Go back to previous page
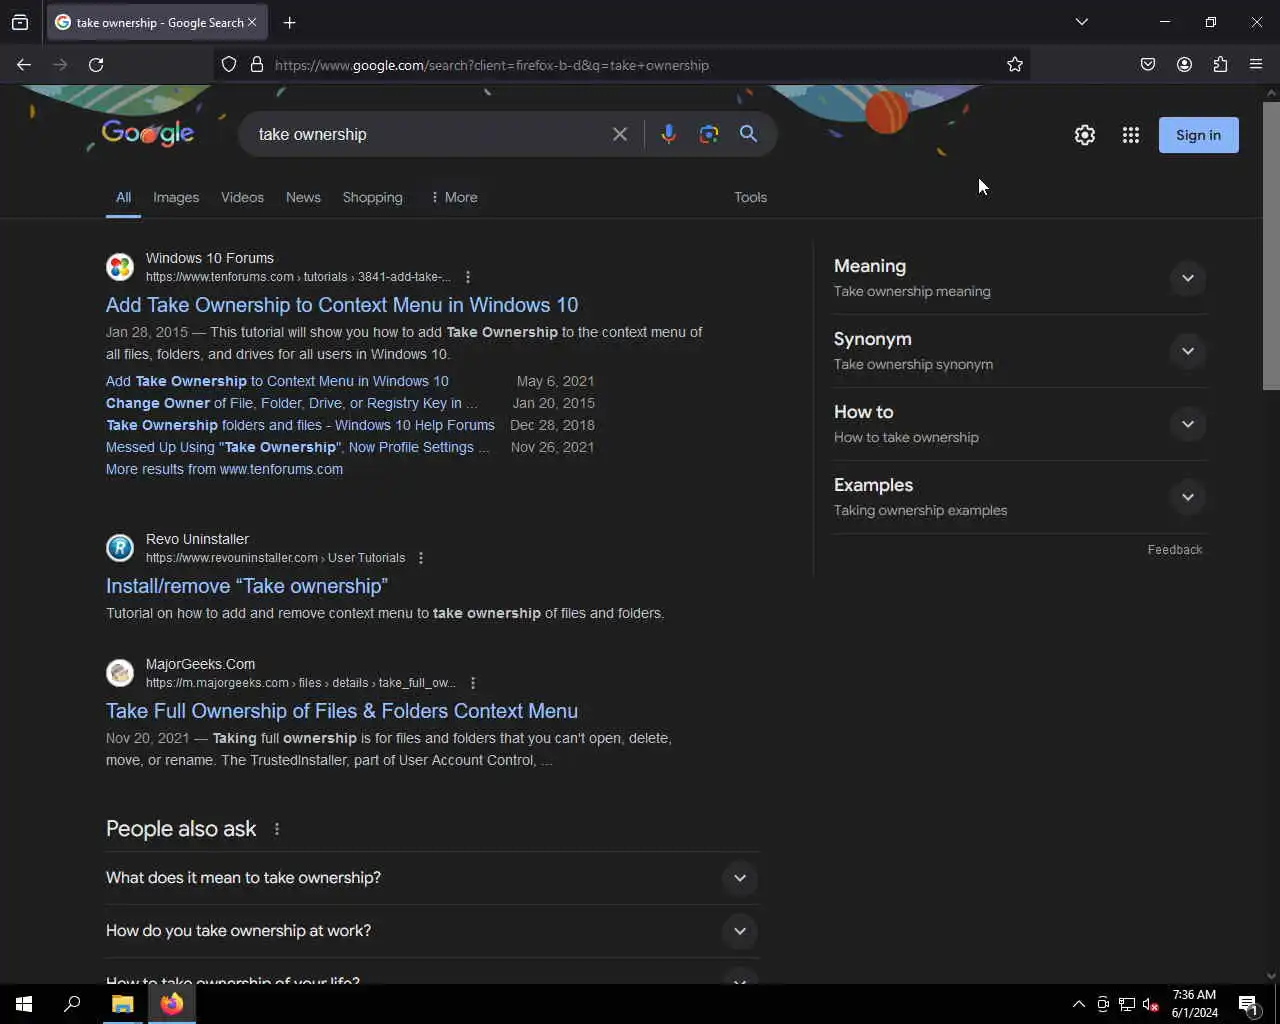The image size is (1280, 1024). (x=24, y=65)
